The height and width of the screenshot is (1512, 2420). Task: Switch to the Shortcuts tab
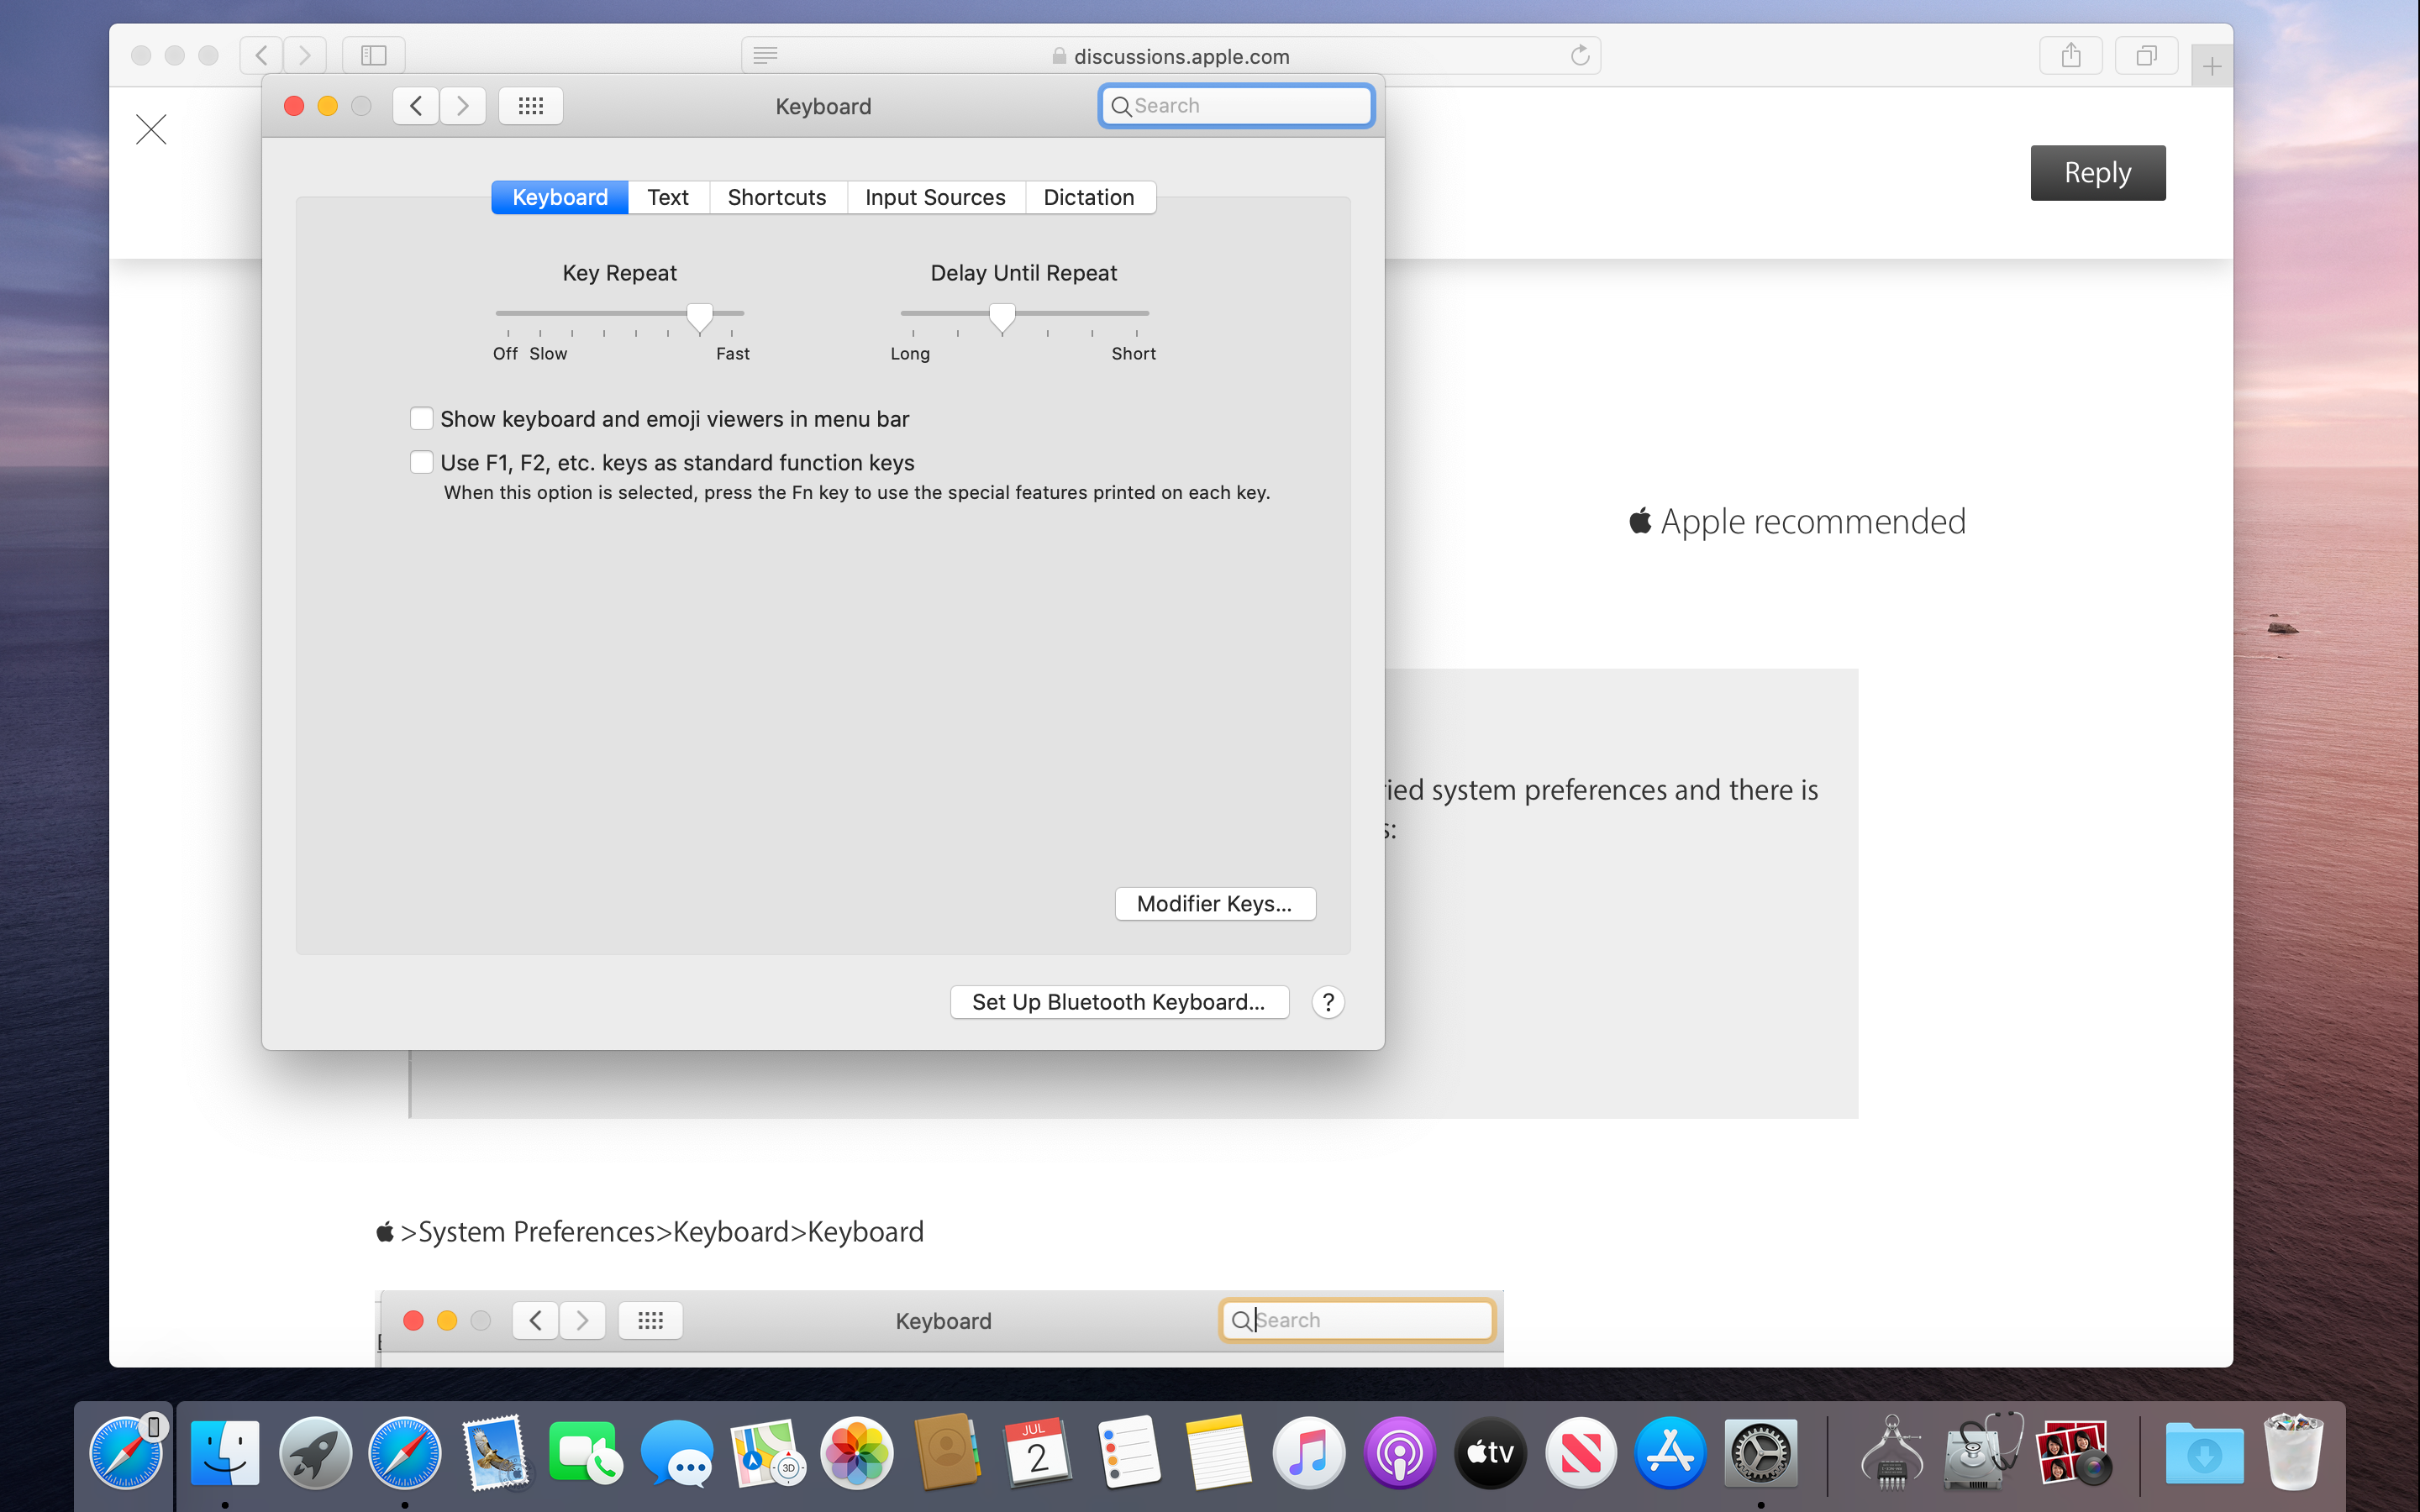click(777, 197)
